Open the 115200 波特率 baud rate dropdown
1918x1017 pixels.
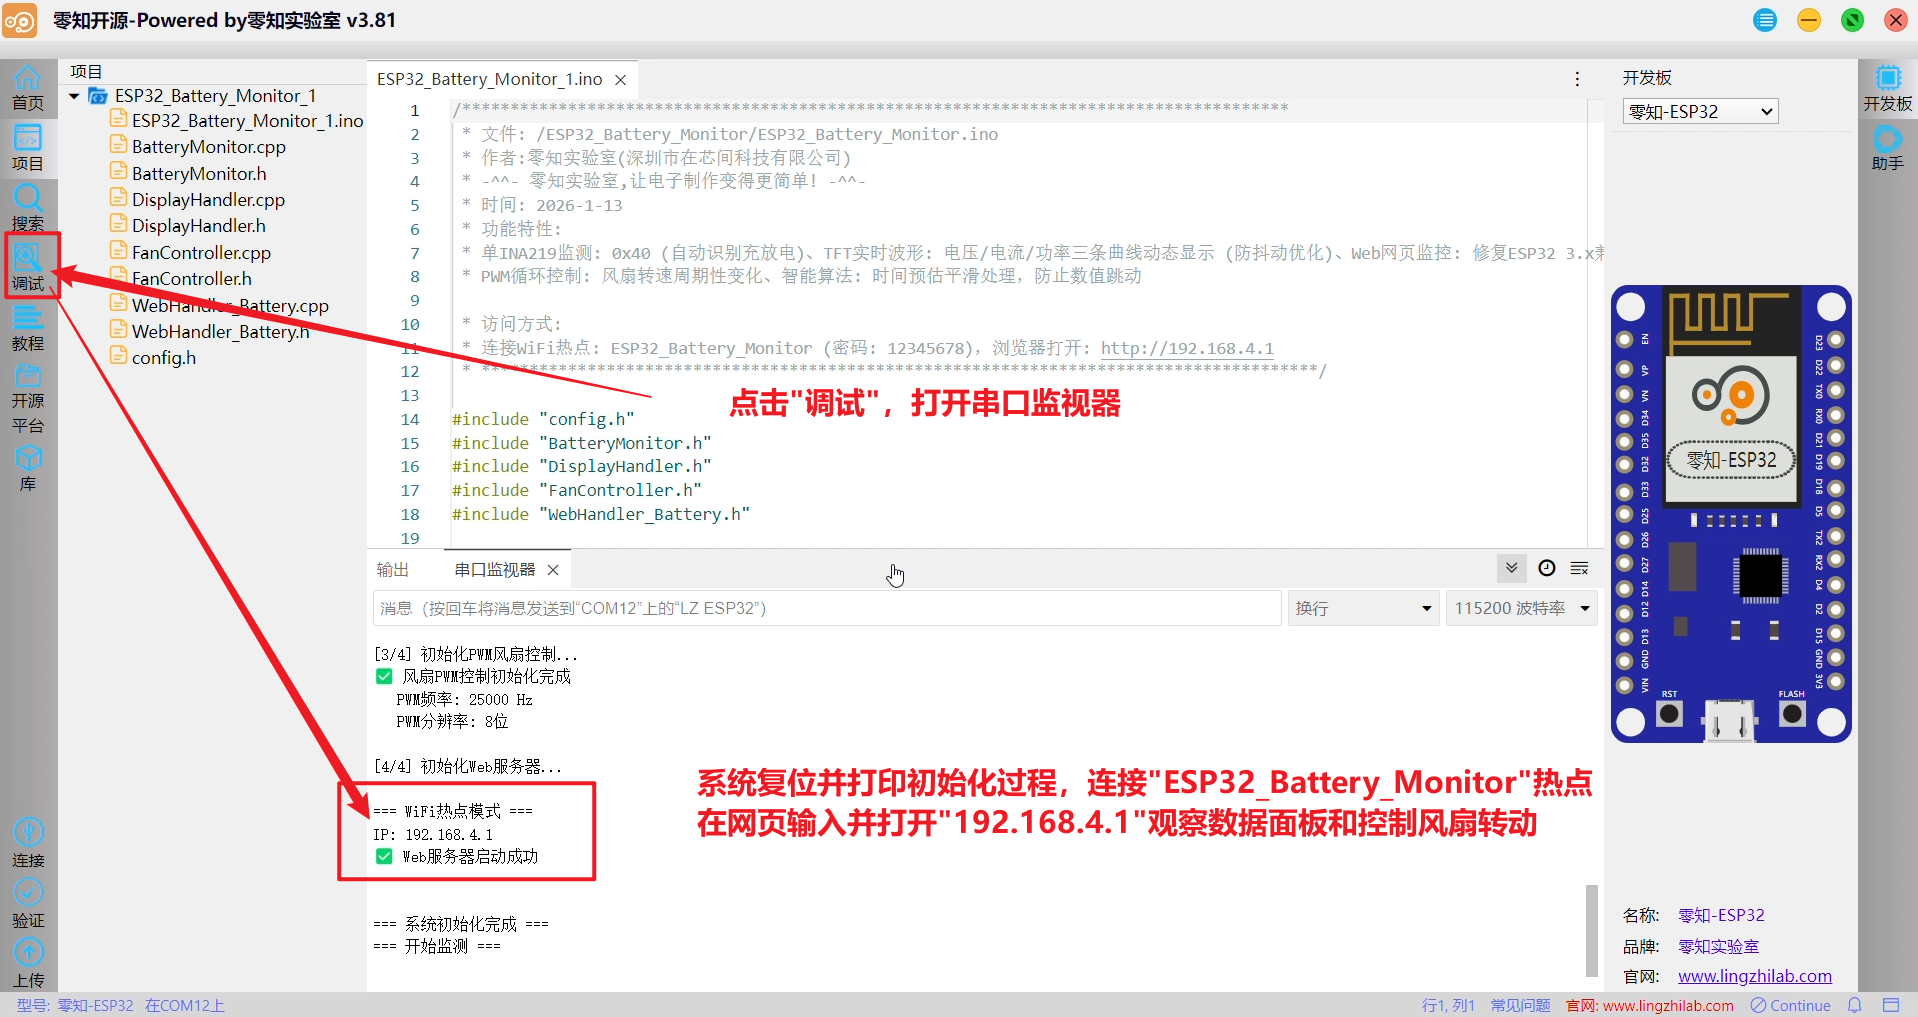click(x=1521, y=608)
